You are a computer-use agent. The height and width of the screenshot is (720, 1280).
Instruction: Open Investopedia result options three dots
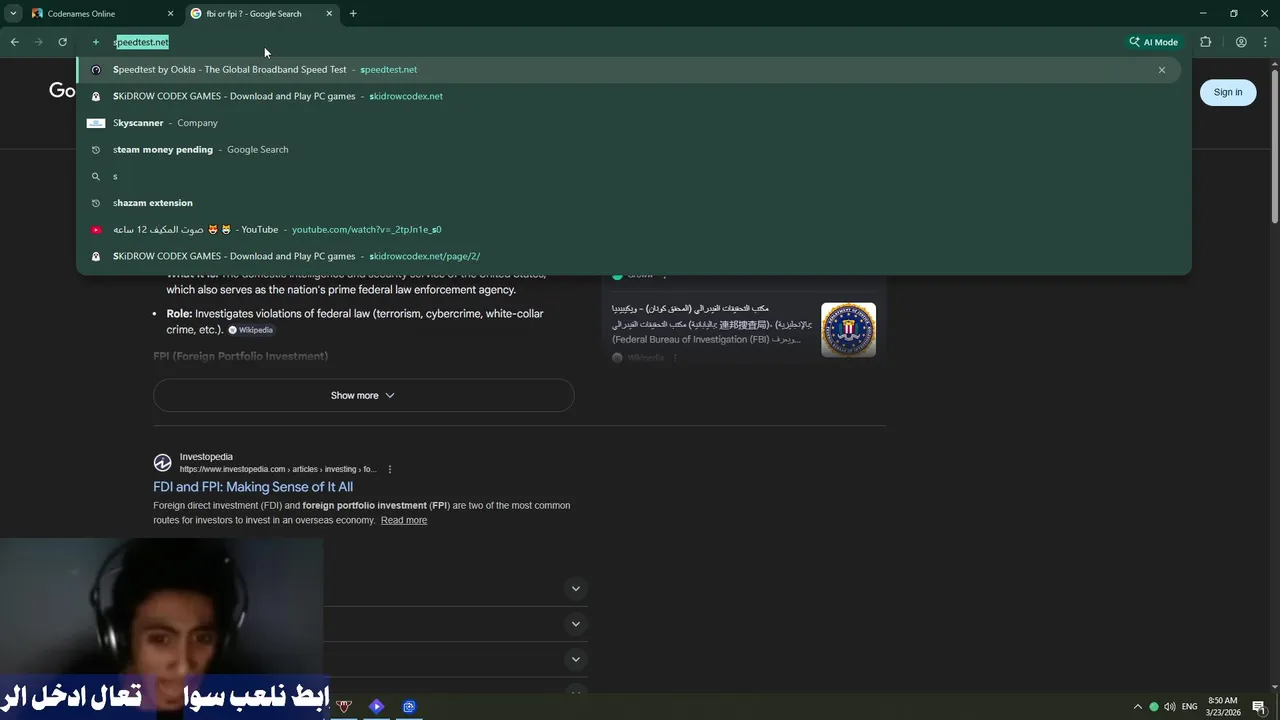click(x=390, y=469)
